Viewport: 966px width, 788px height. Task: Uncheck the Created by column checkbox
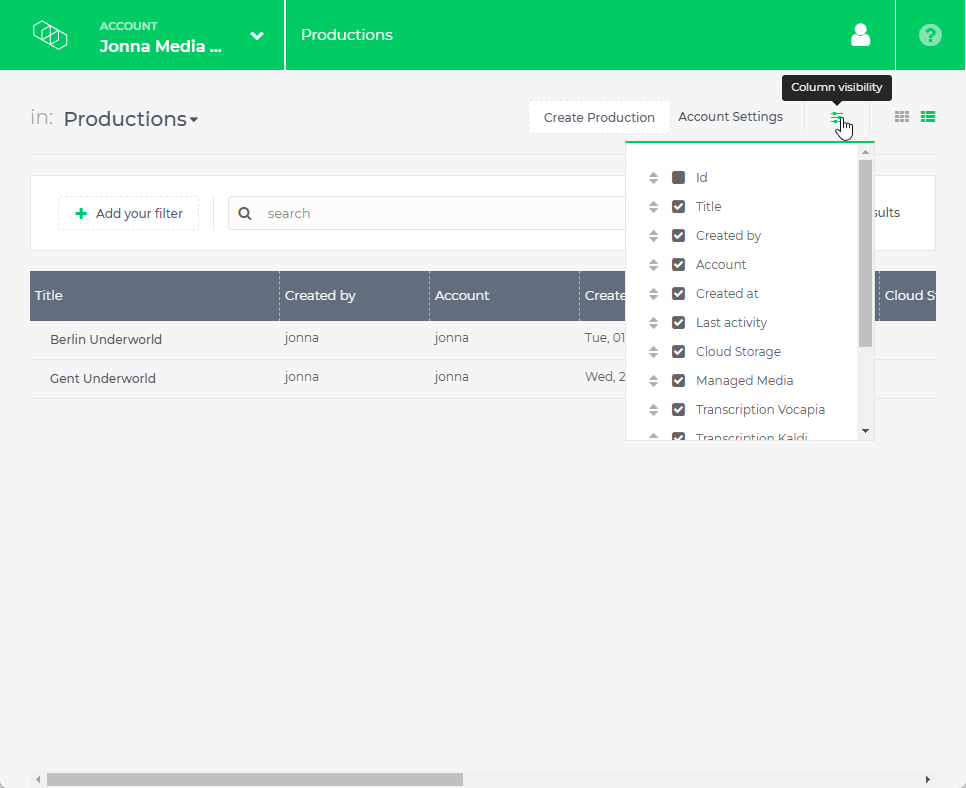click(678, 235)
